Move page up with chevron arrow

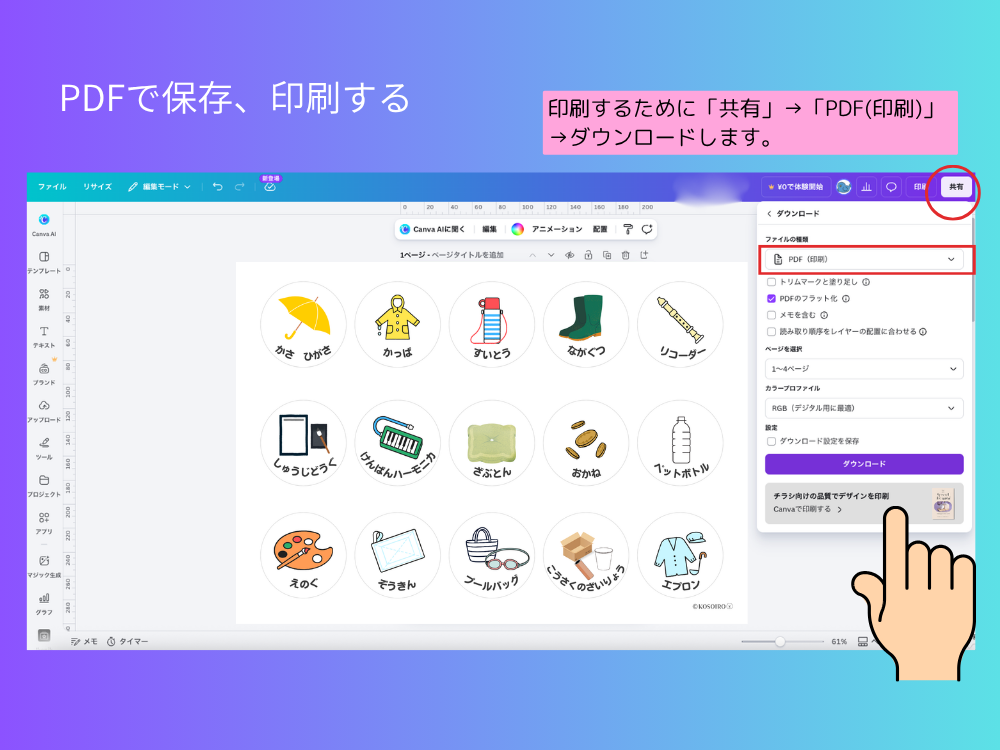(533, 255)
